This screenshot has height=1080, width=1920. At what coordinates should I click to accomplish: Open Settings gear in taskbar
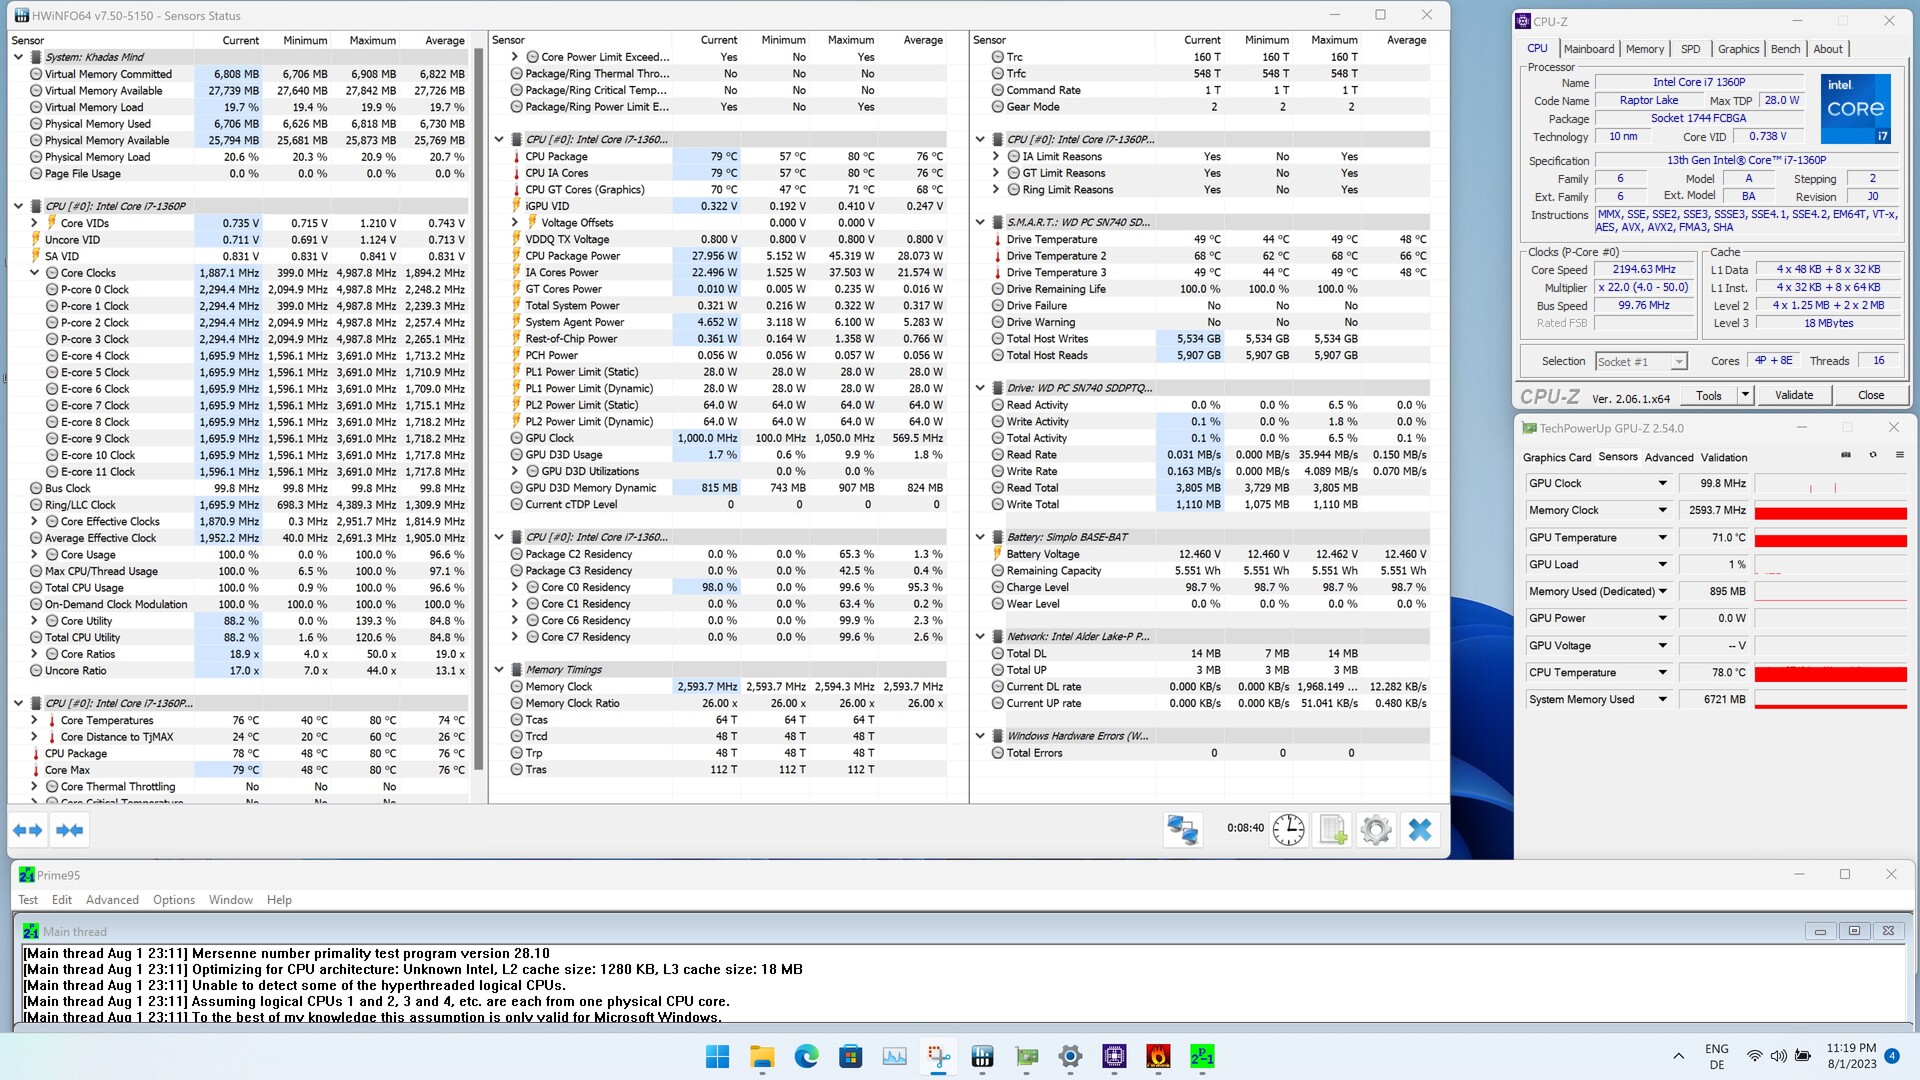(x=1070, y=1056)
